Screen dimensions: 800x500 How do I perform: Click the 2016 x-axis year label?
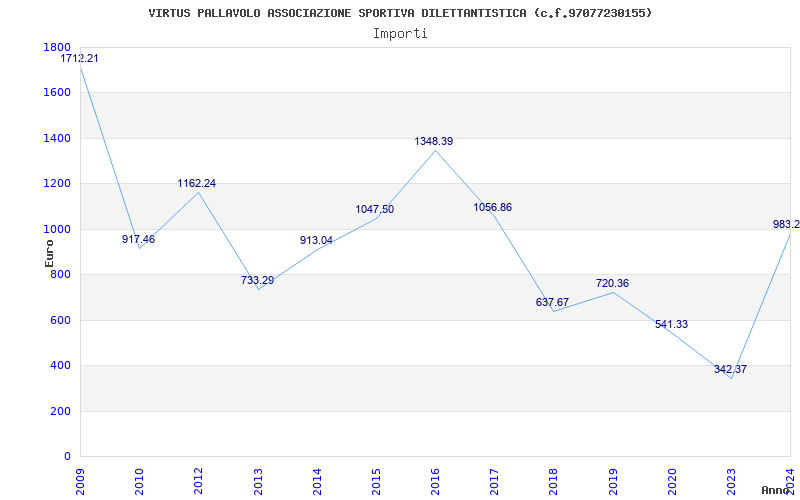[435, 481]
